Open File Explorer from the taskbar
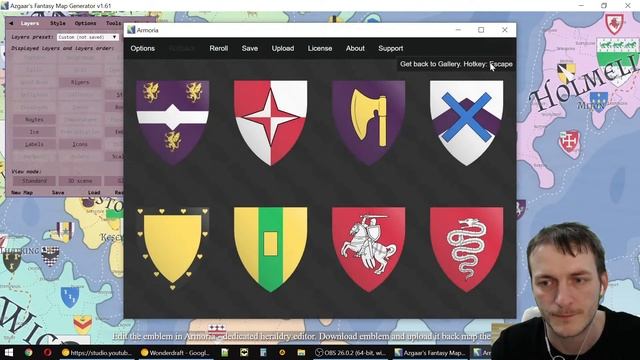The image size is (640, 360). [301, 352]
